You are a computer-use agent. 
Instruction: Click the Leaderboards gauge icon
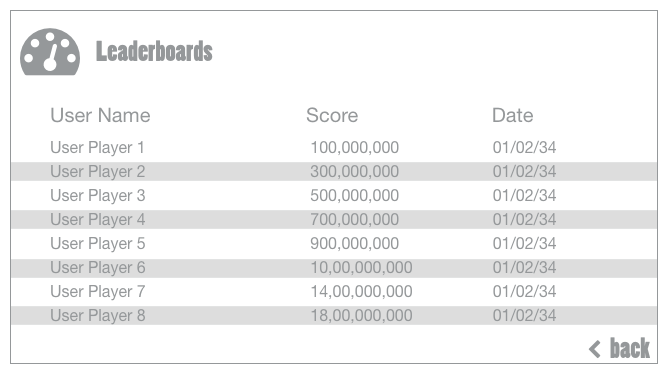pyautogui.click(x=50, y=52)
